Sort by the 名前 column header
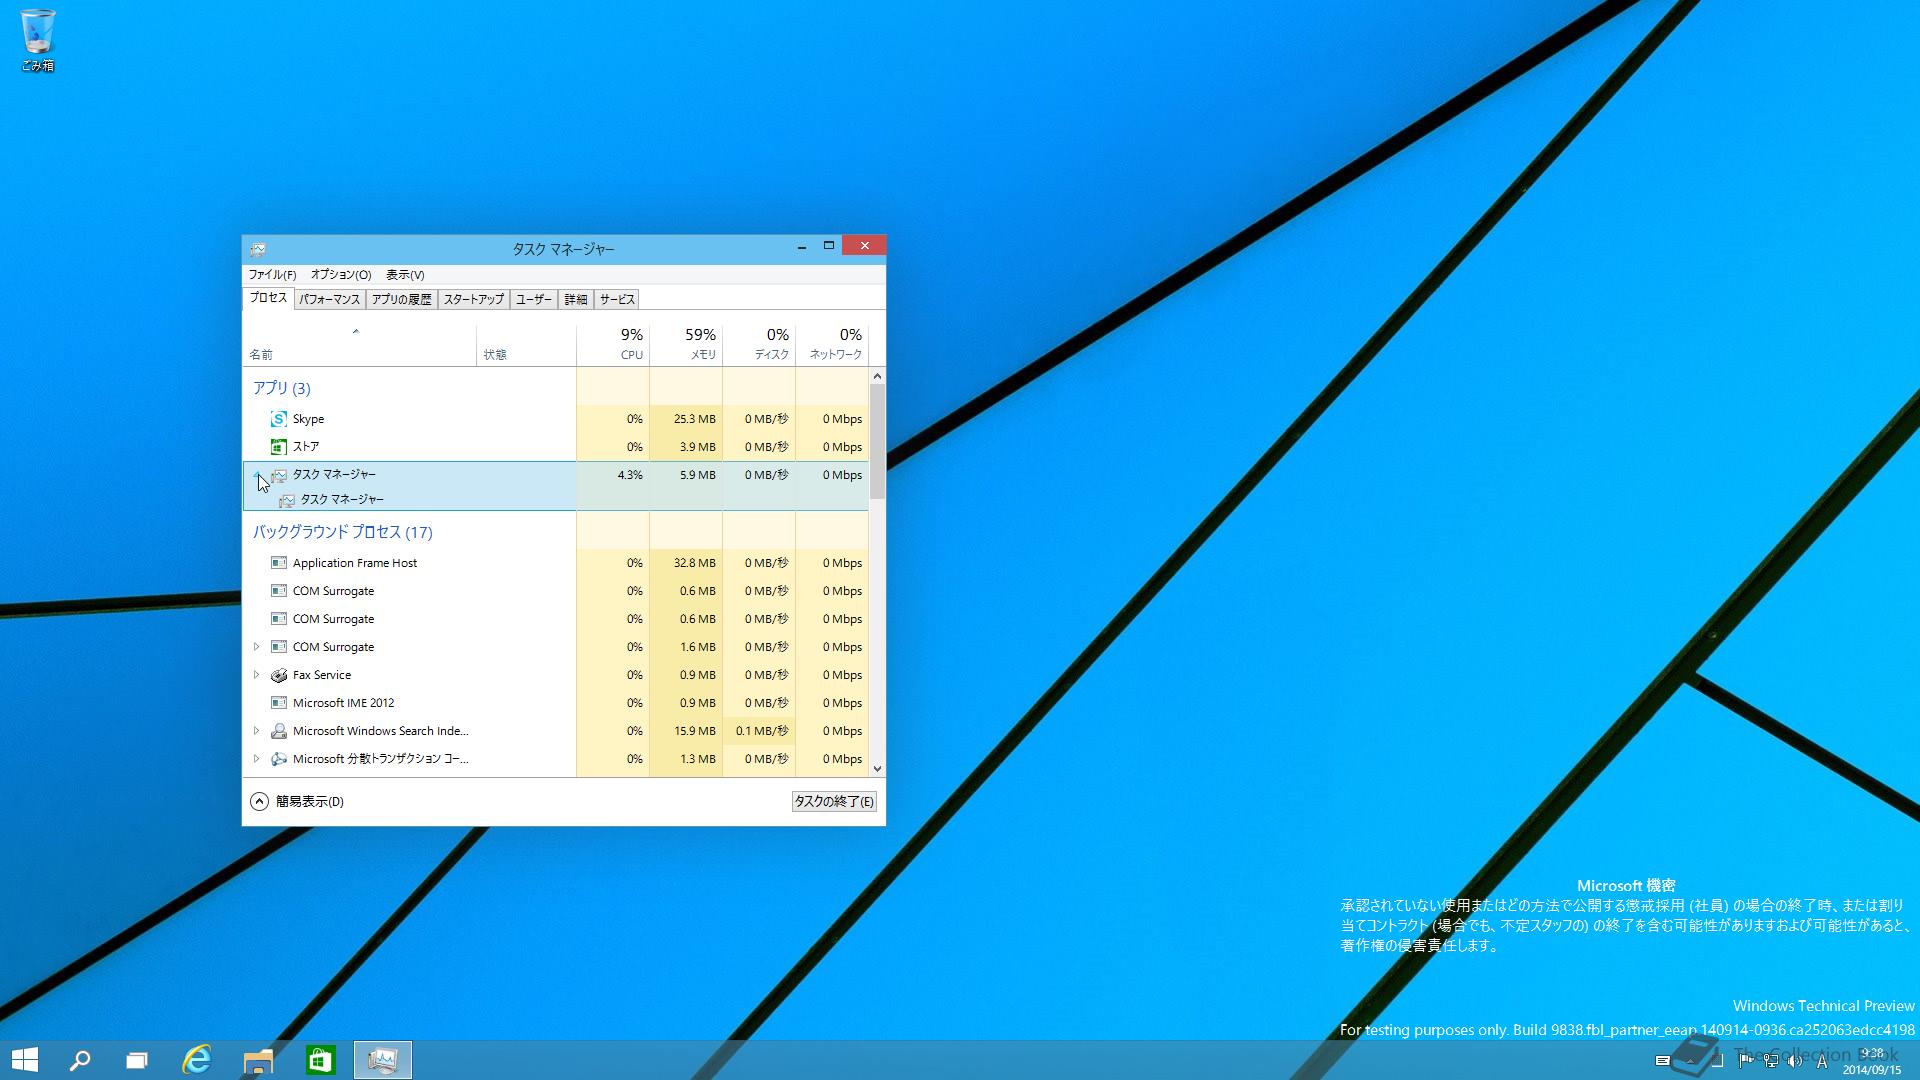1920x1080 pixels. 360,344
